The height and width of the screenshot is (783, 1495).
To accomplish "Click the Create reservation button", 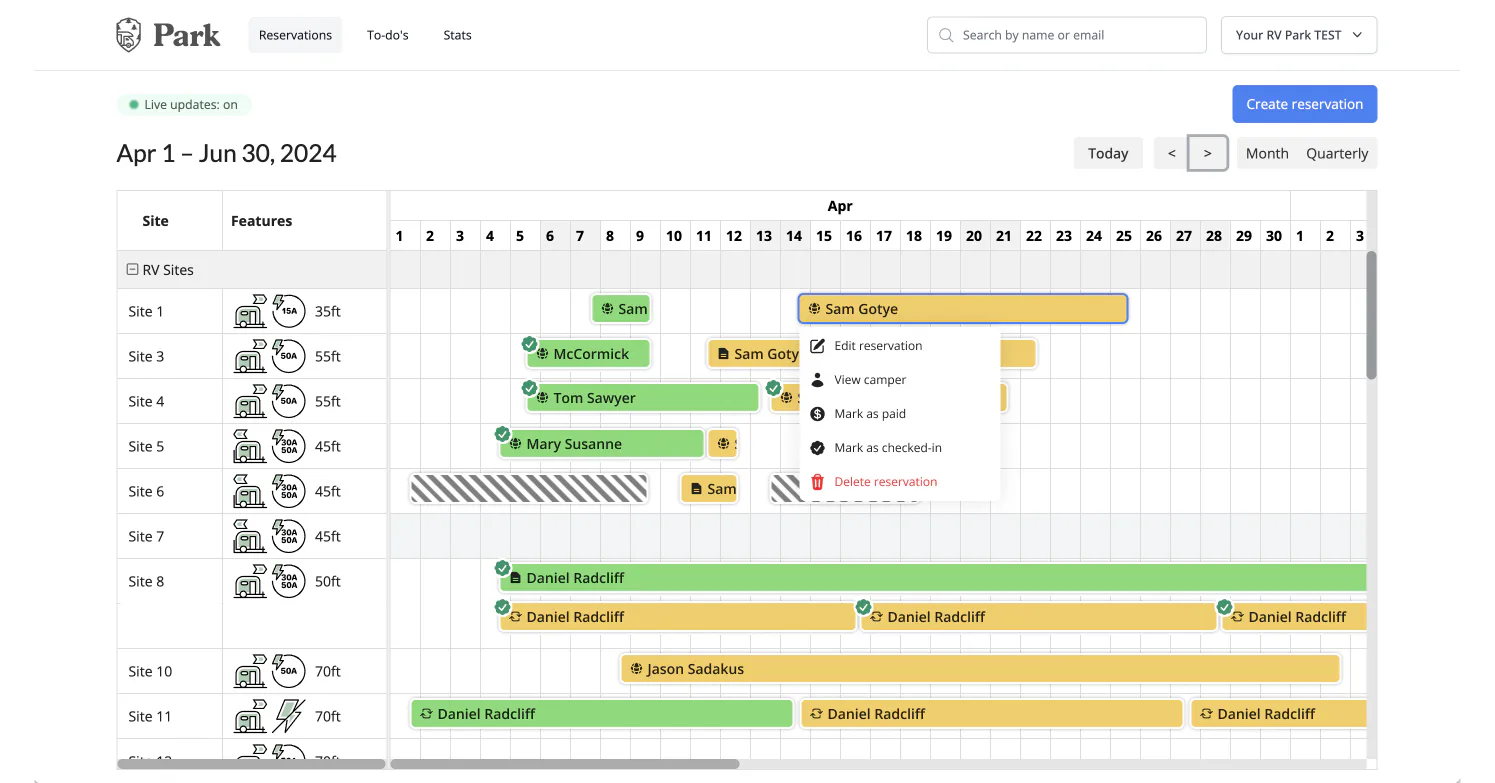I will click(1304, 104).
